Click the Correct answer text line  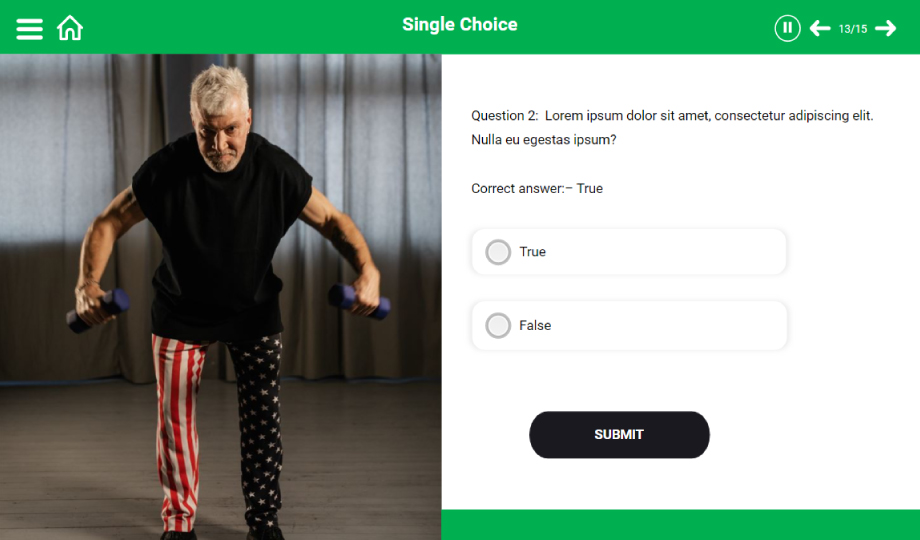point(537,188)
